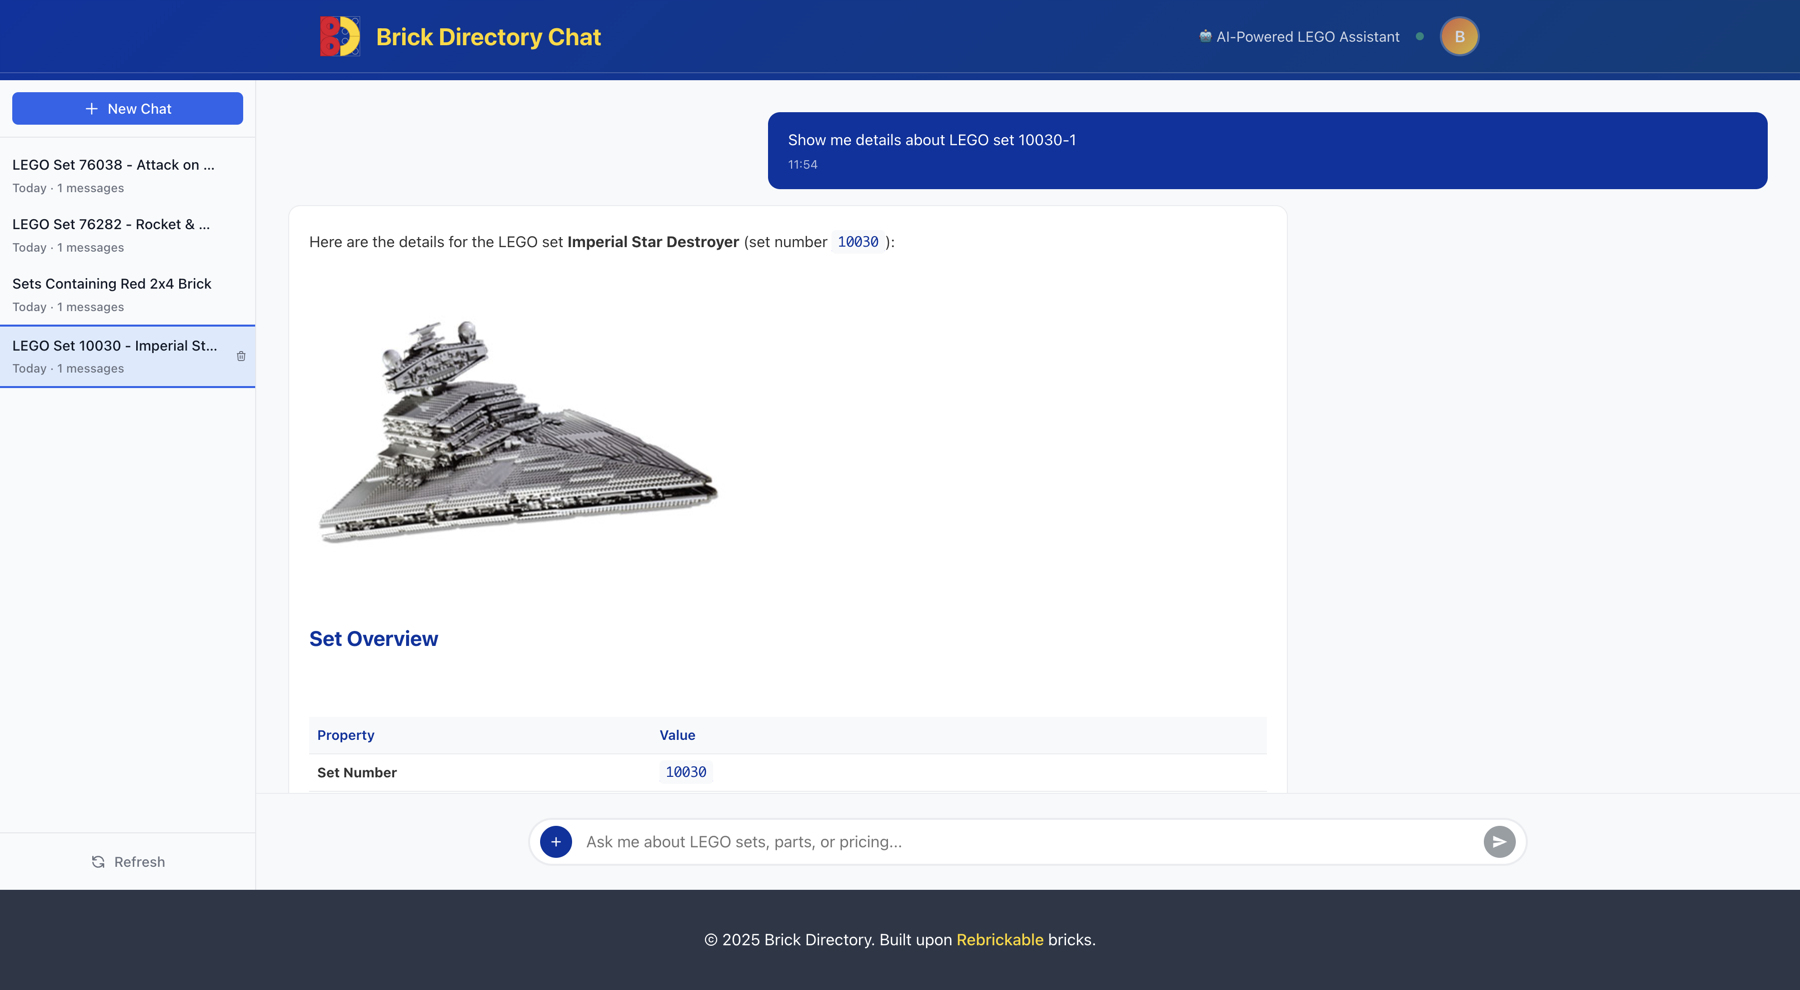Refresh the chat list

coord(128,862)
